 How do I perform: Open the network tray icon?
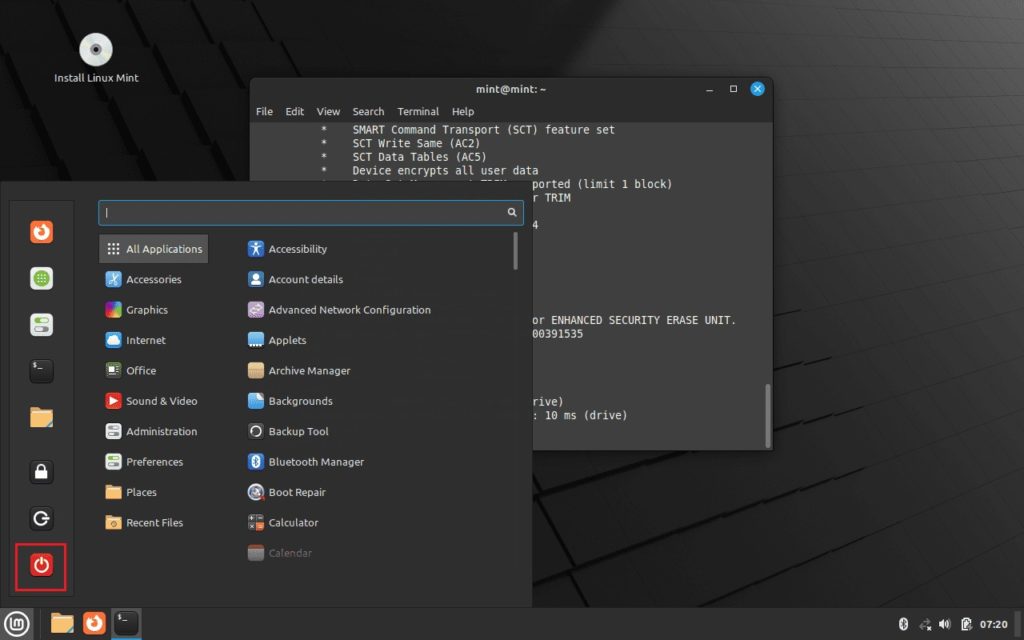click(925, 624)
